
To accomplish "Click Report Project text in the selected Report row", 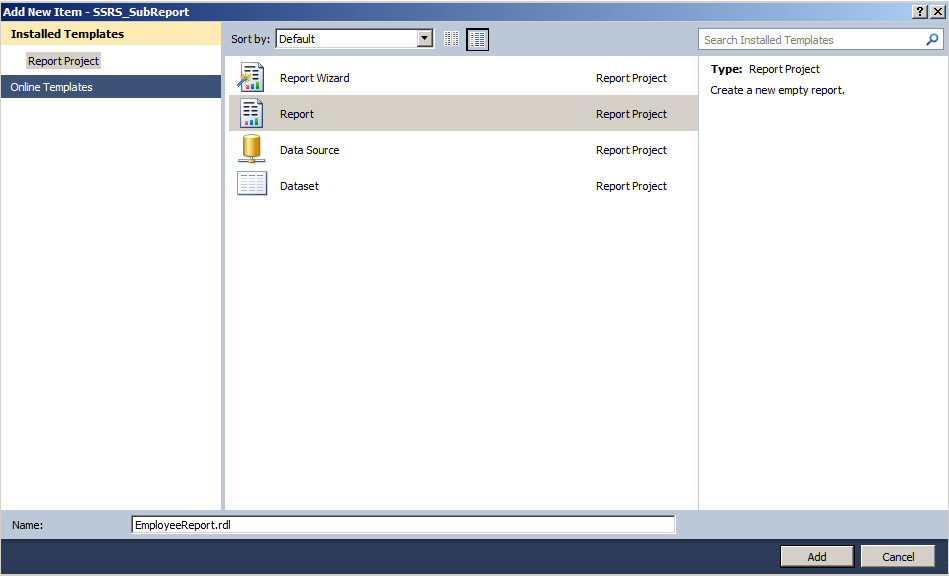I will [x=631, y=114].
